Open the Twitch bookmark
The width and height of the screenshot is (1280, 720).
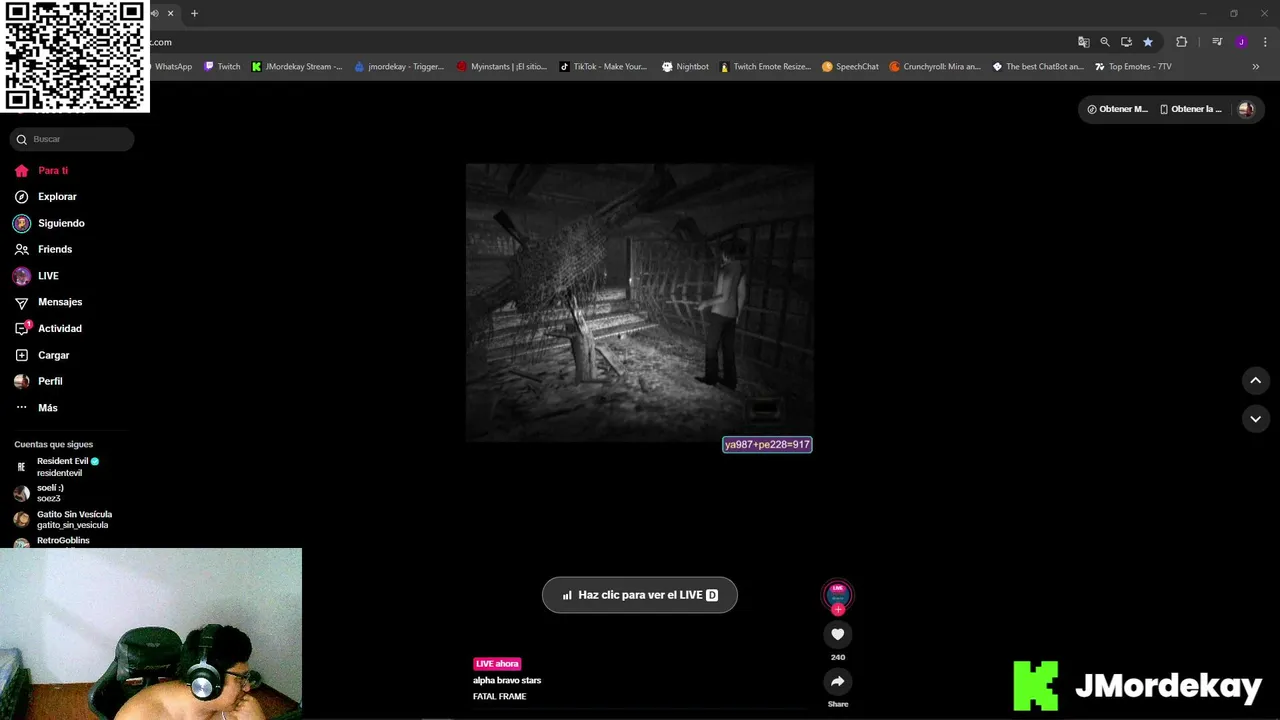[x=222, y=67]
